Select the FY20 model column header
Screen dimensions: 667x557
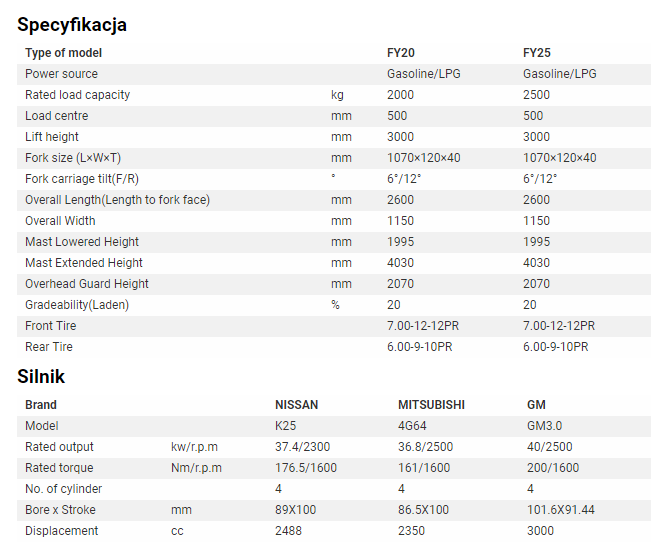[x=401, y=53]
